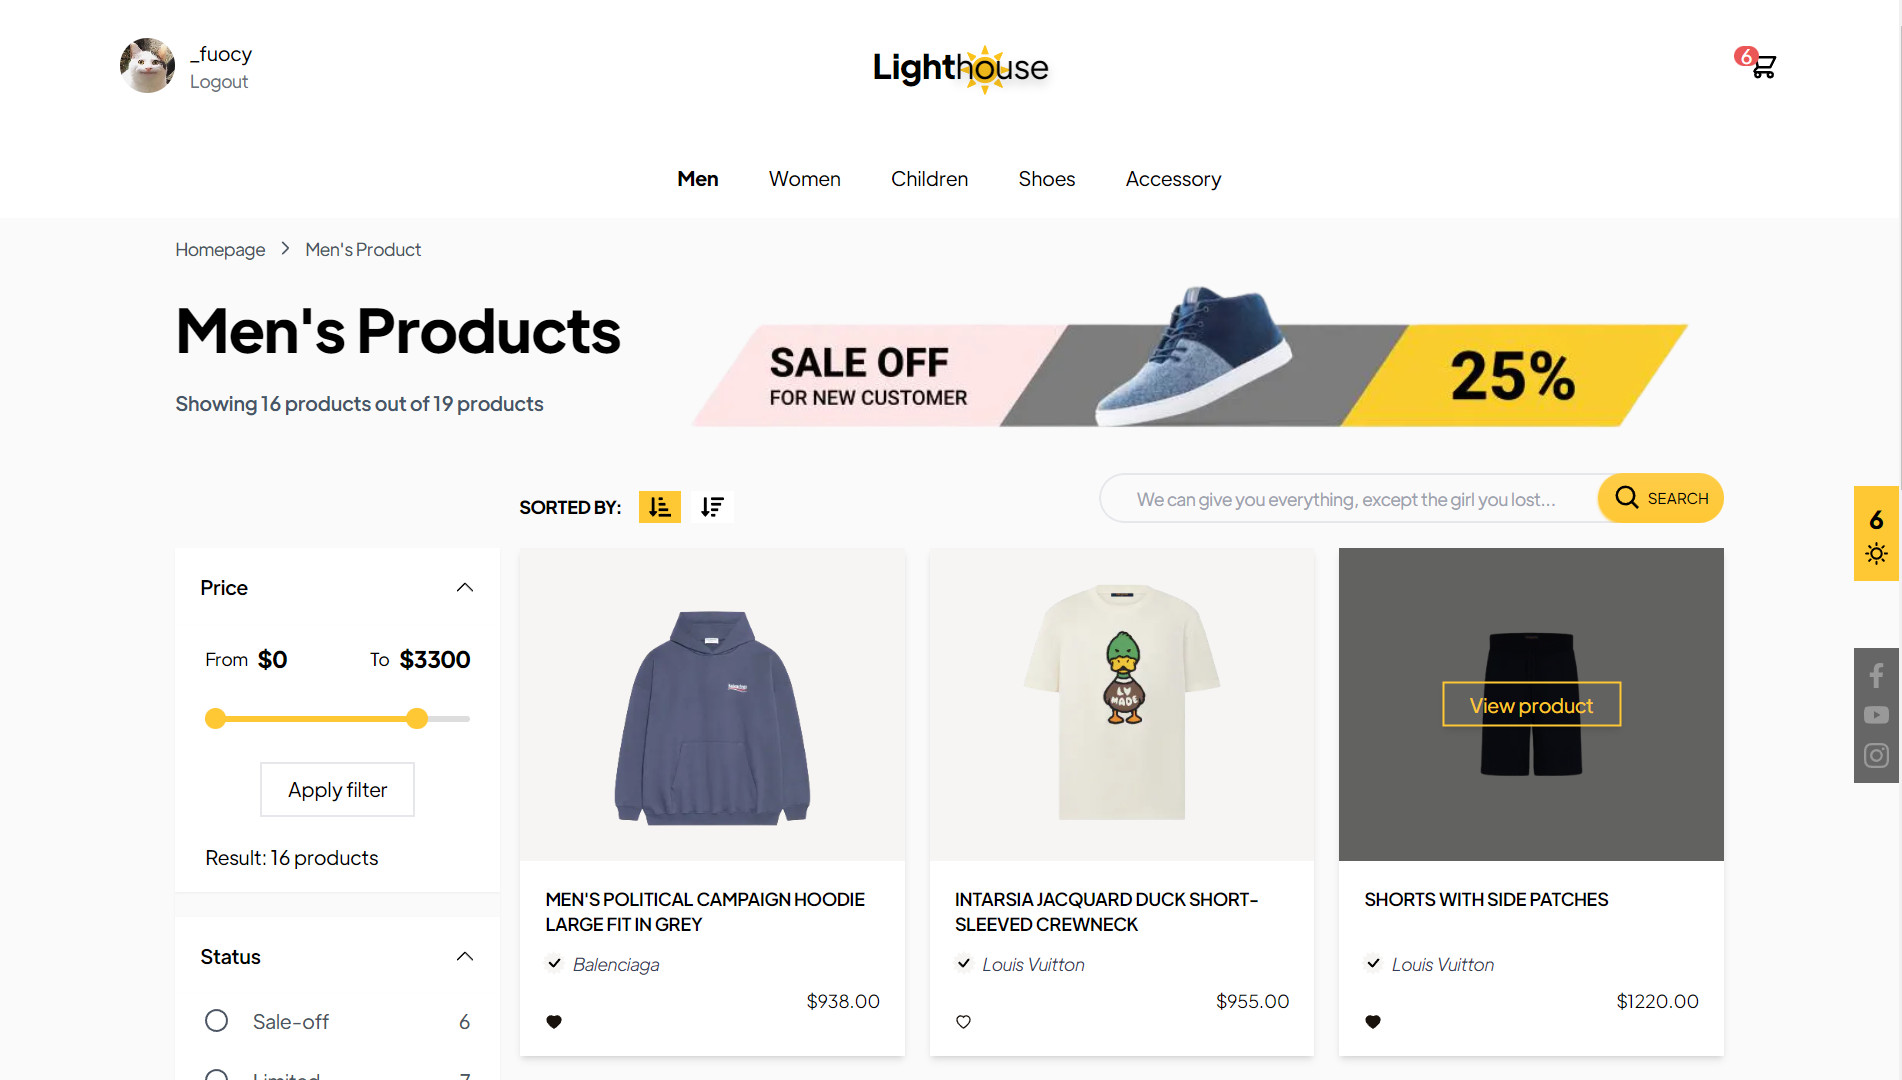This screenshot has width=1902, height=1080.
Task: Sort products in descending order
Action: pos(712,507)
